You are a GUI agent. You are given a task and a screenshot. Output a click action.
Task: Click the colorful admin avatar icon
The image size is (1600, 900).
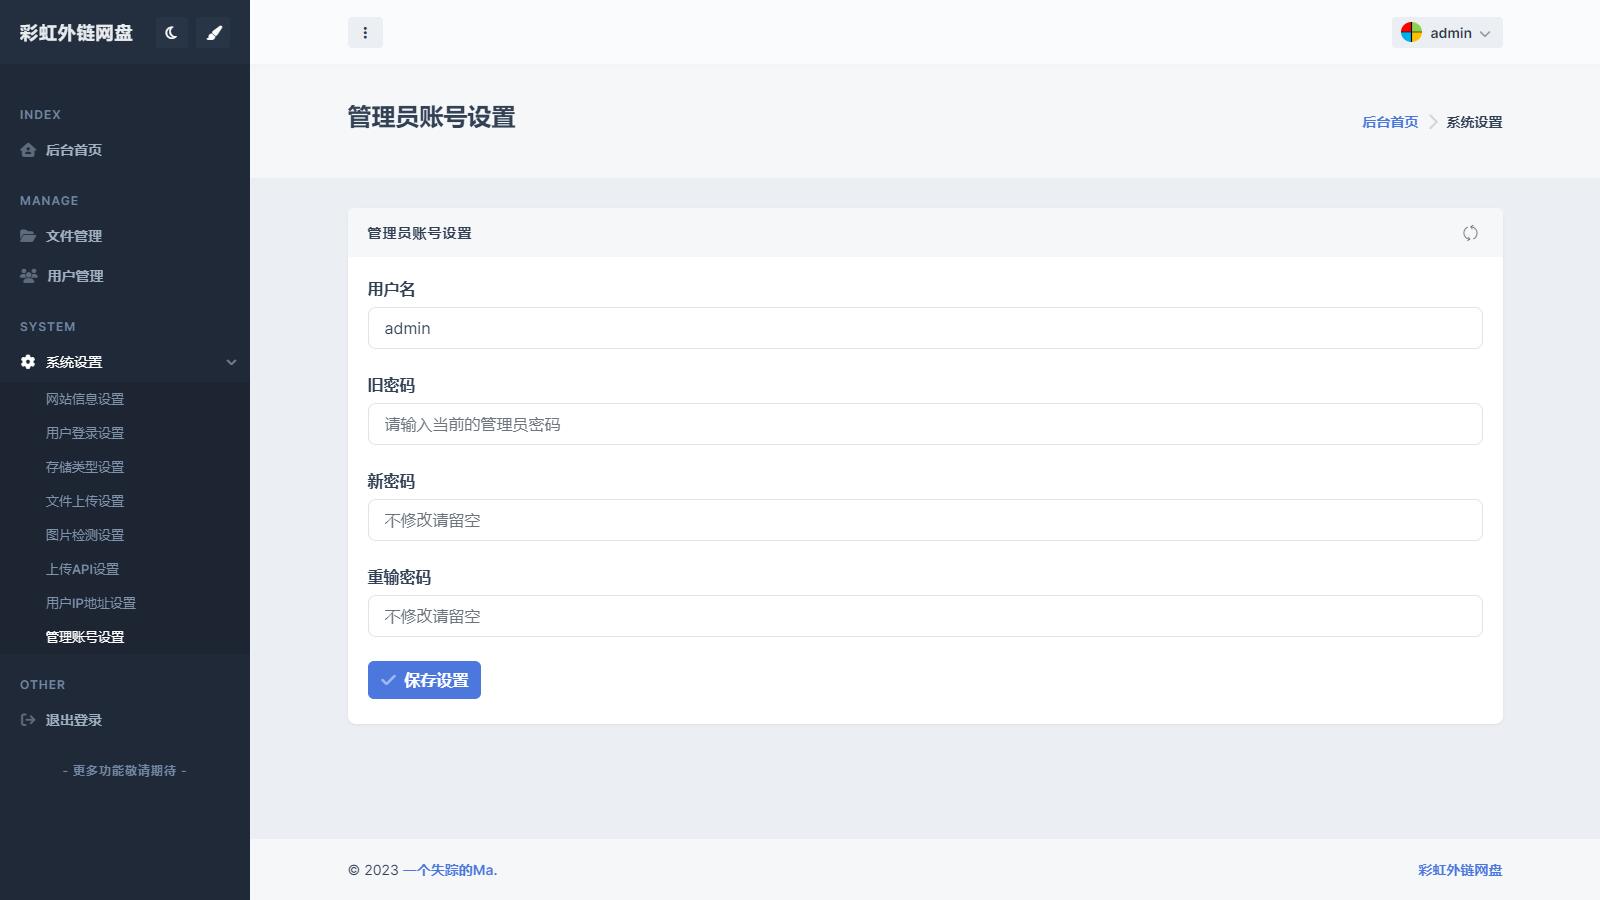click(1411, 33)
